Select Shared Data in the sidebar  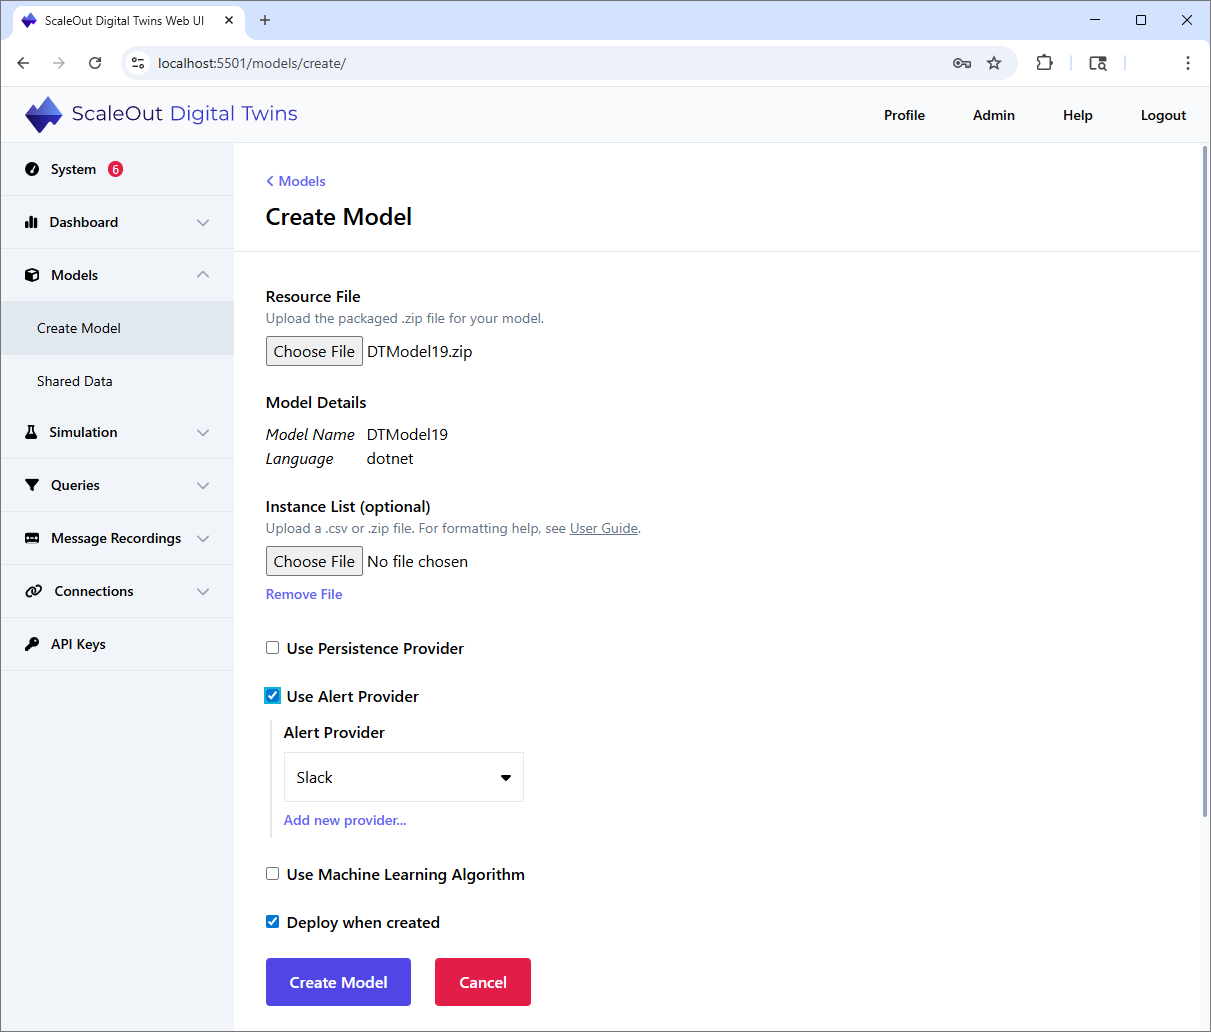tap(117, 381)
